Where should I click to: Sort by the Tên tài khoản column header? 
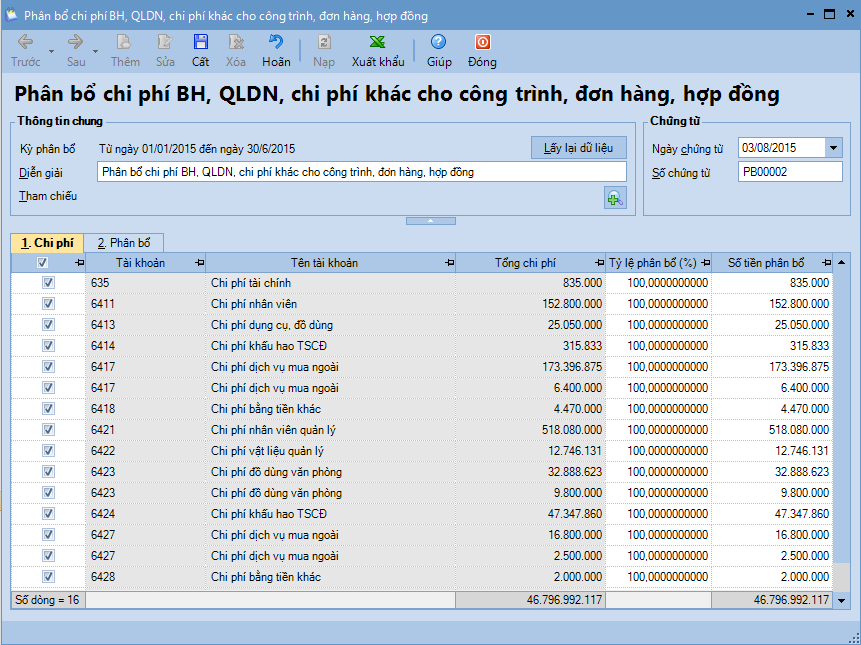(325, 263)
